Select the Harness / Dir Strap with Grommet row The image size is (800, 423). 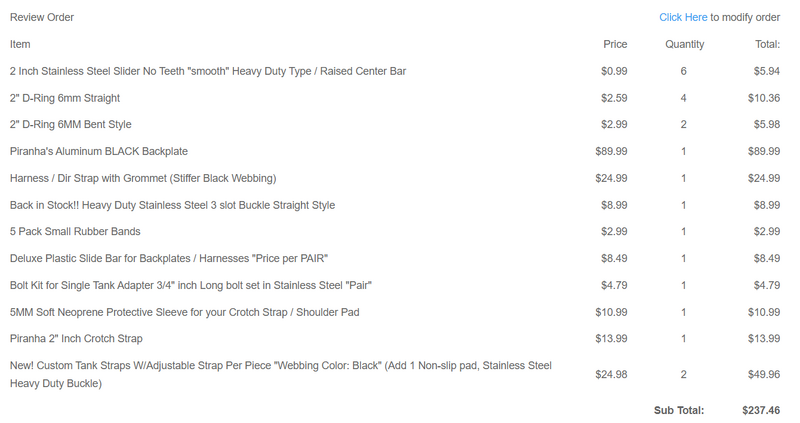[143, 178]
